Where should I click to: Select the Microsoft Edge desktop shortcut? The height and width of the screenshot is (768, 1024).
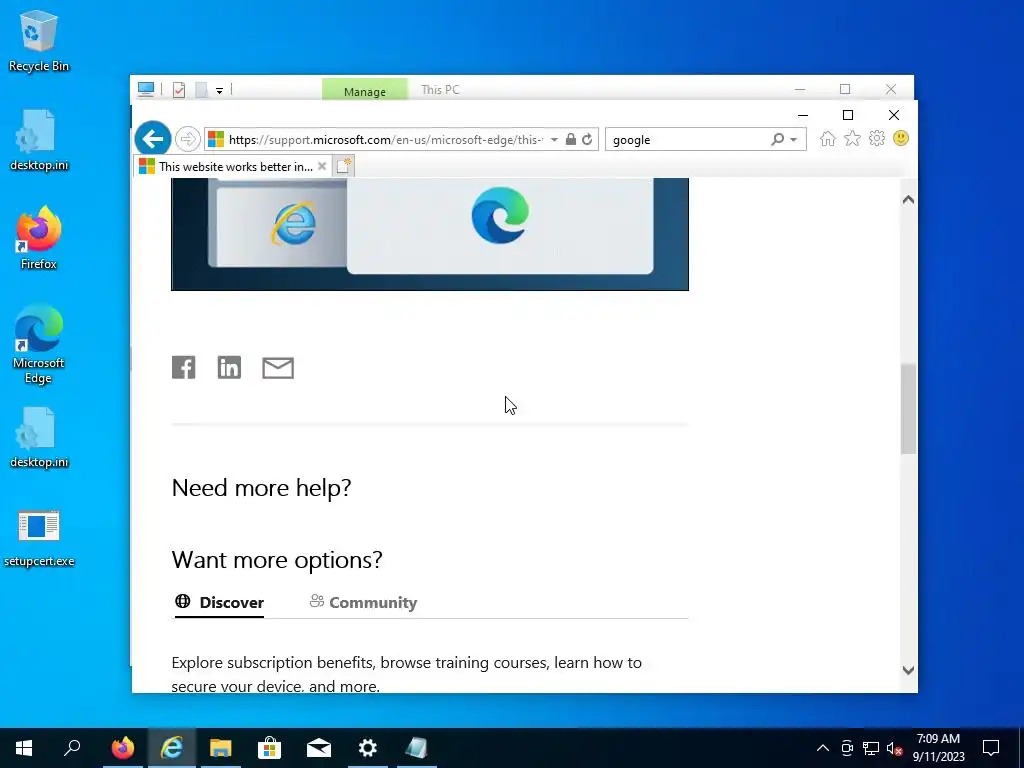(39, 344)
